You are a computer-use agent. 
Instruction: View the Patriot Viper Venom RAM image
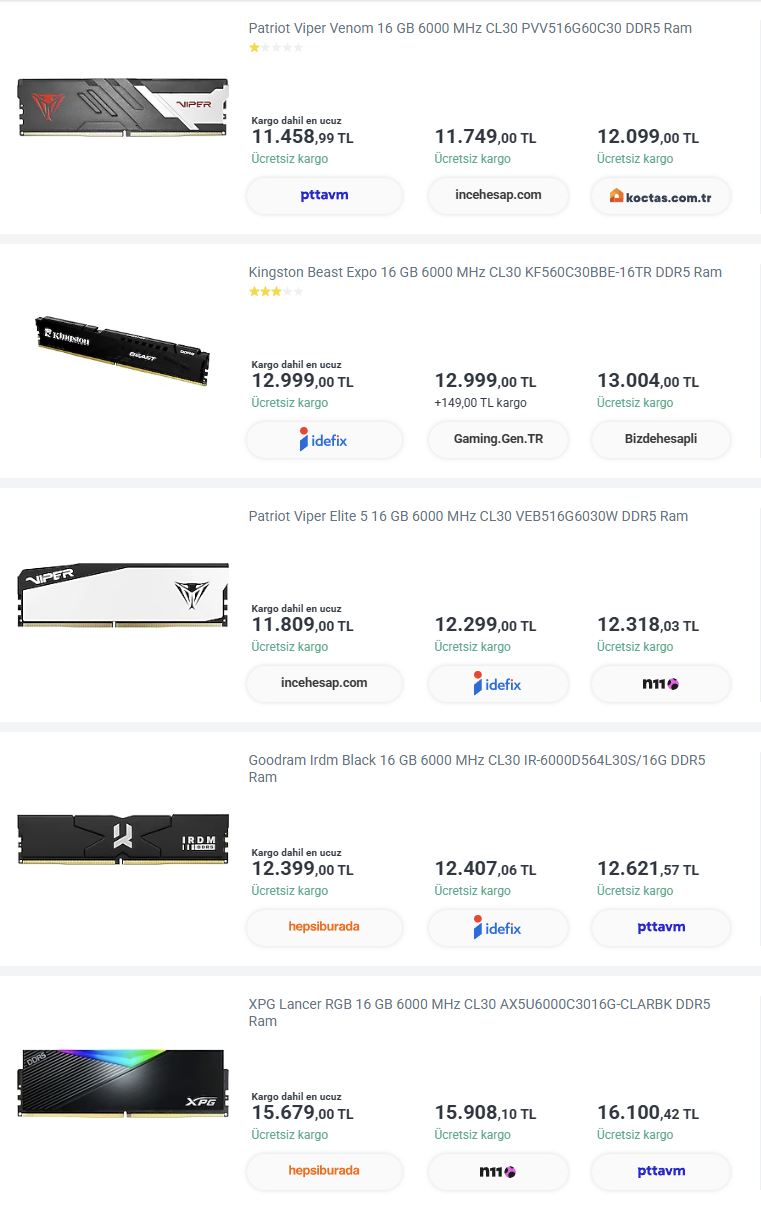122,107
